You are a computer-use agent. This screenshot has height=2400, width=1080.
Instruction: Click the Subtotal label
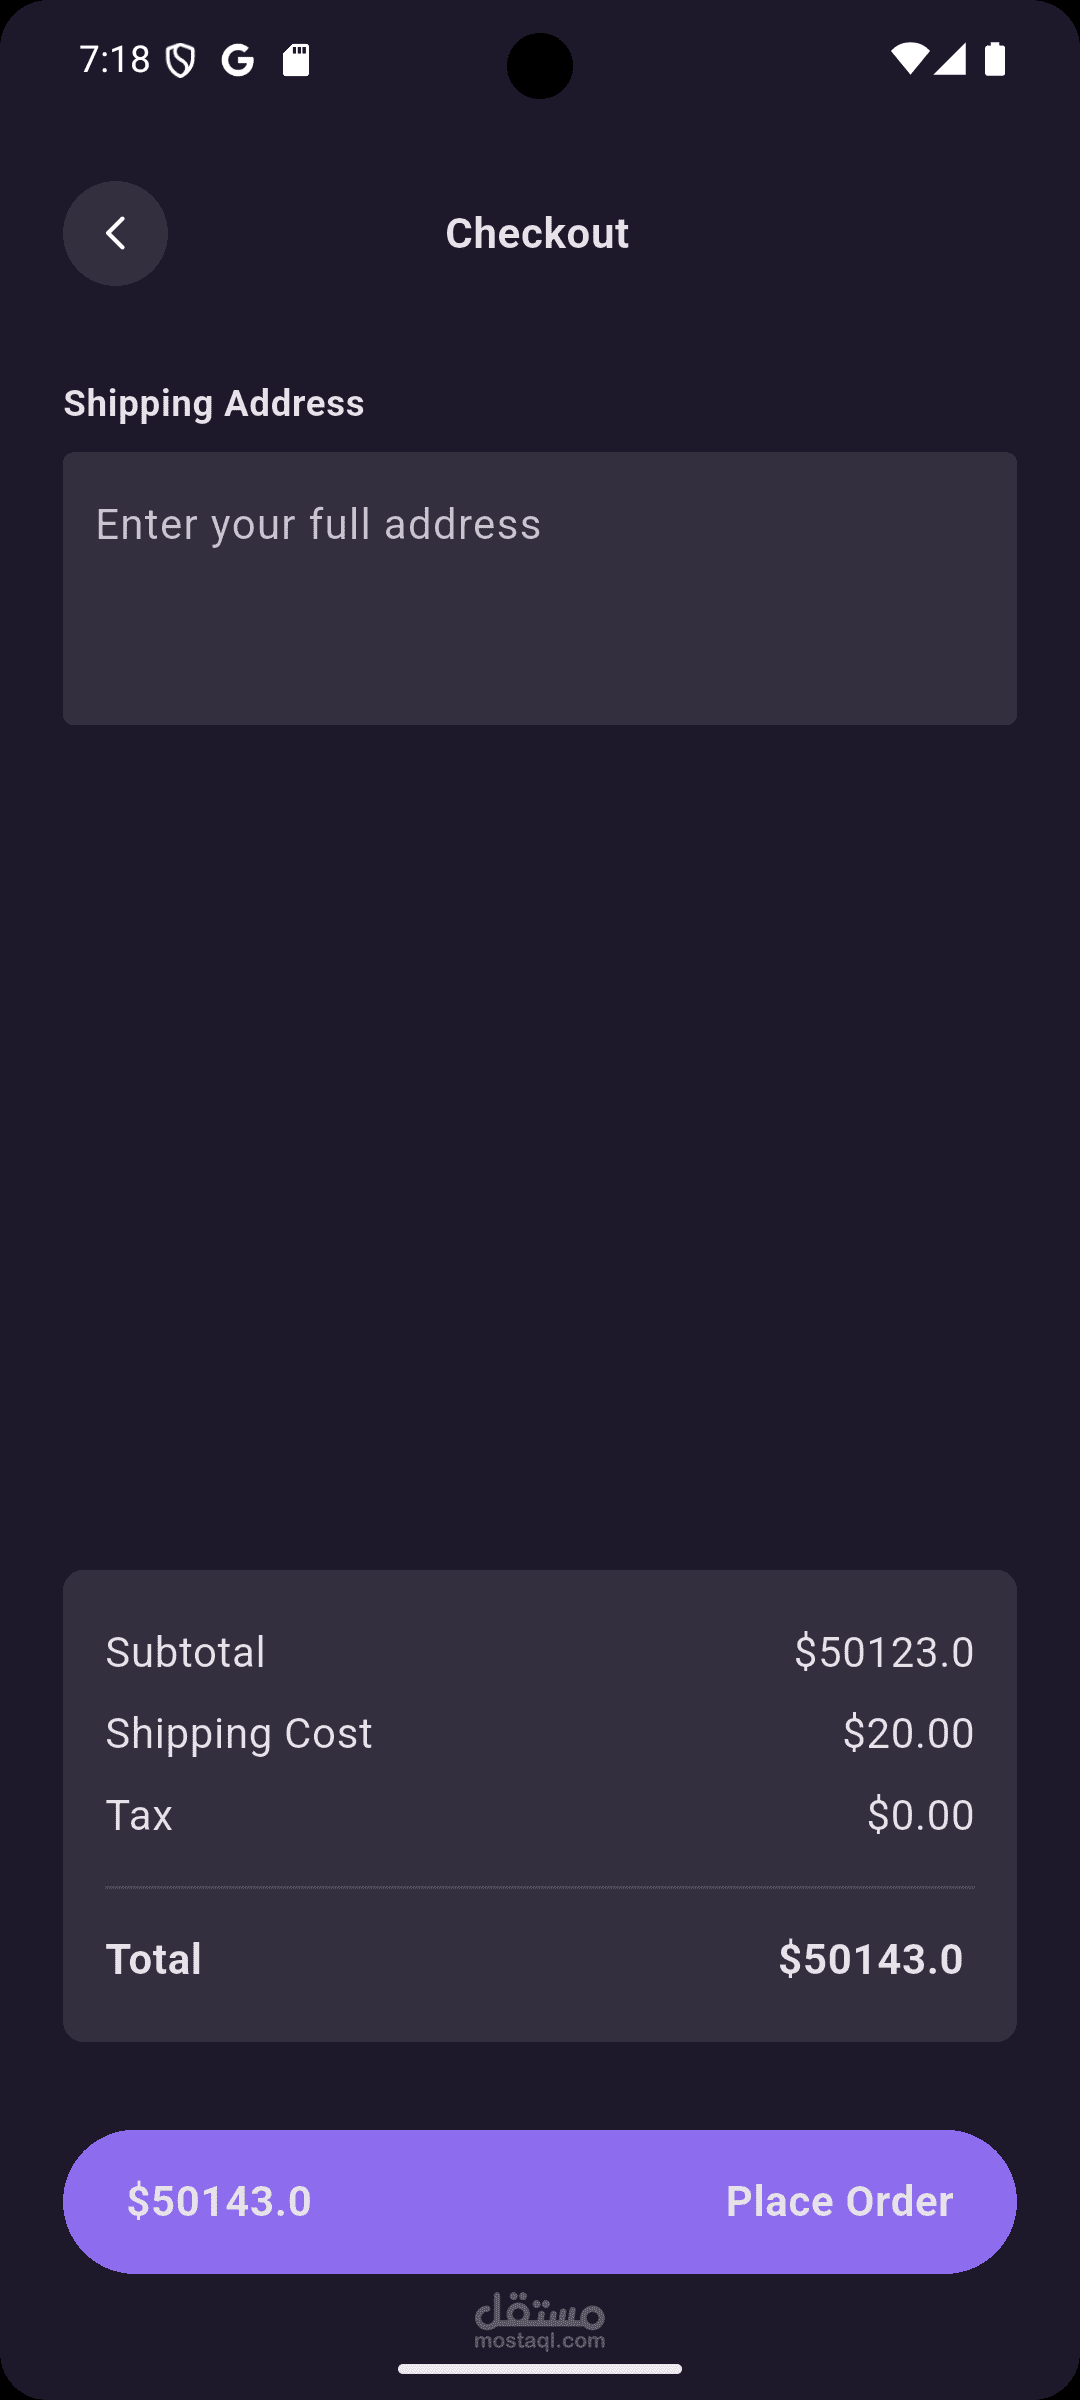186,1652
